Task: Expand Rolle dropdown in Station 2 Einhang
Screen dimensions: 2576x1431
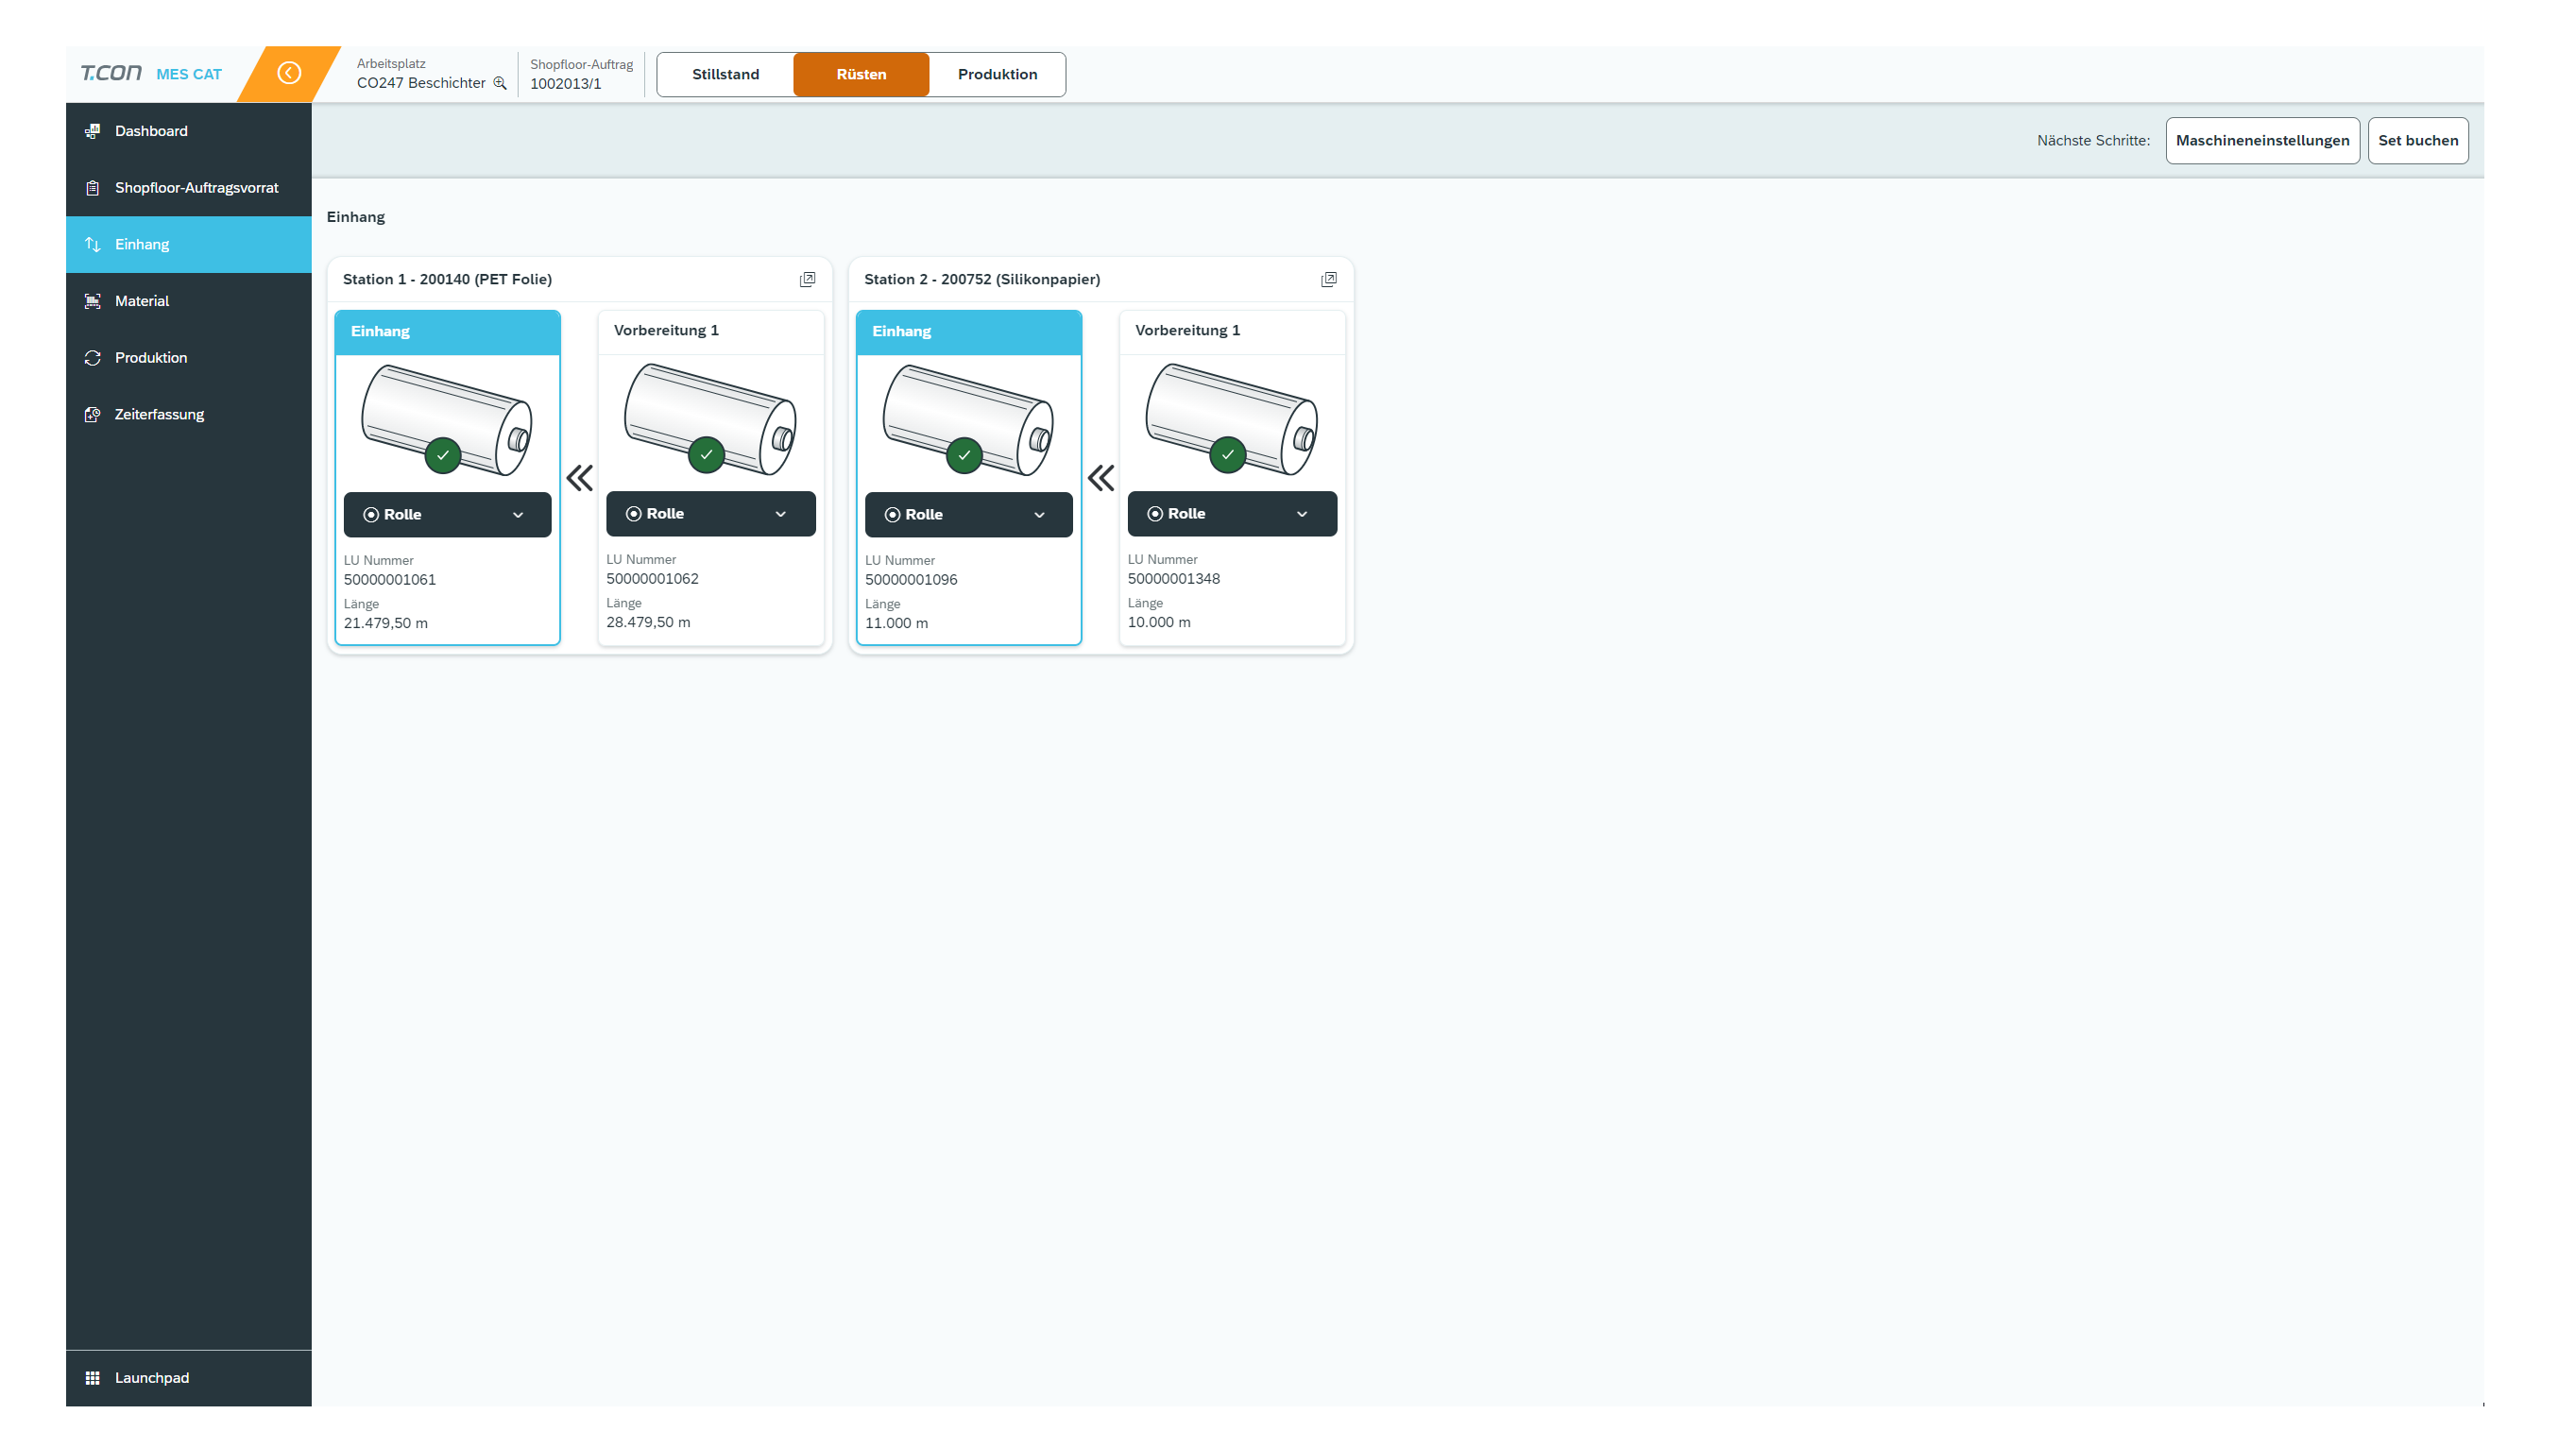Action: (1039, 515)
